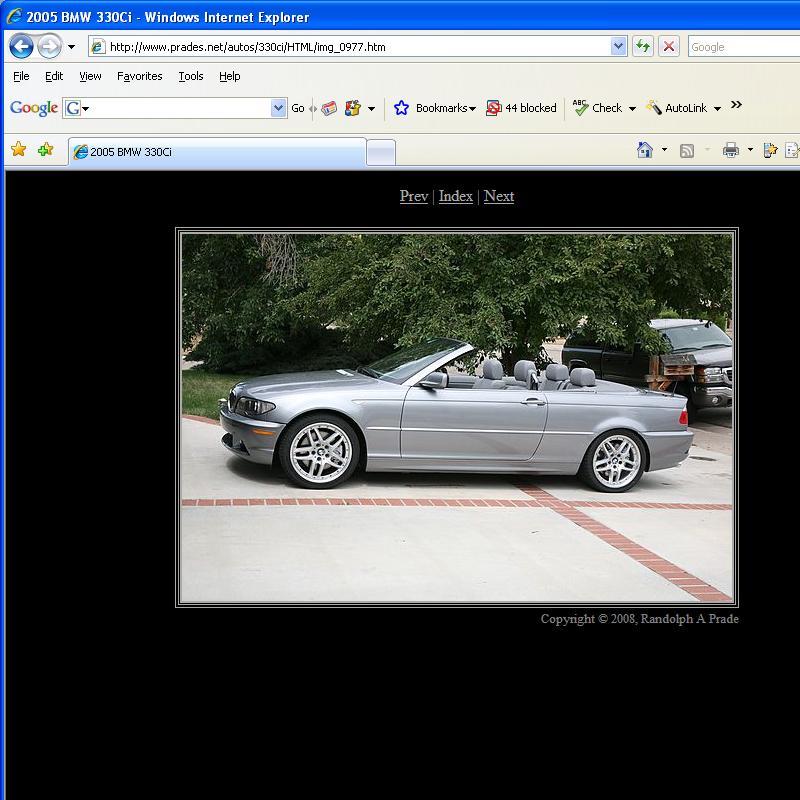Click the Copyright 2008 Randolph A Prade text

pos(639,619)
